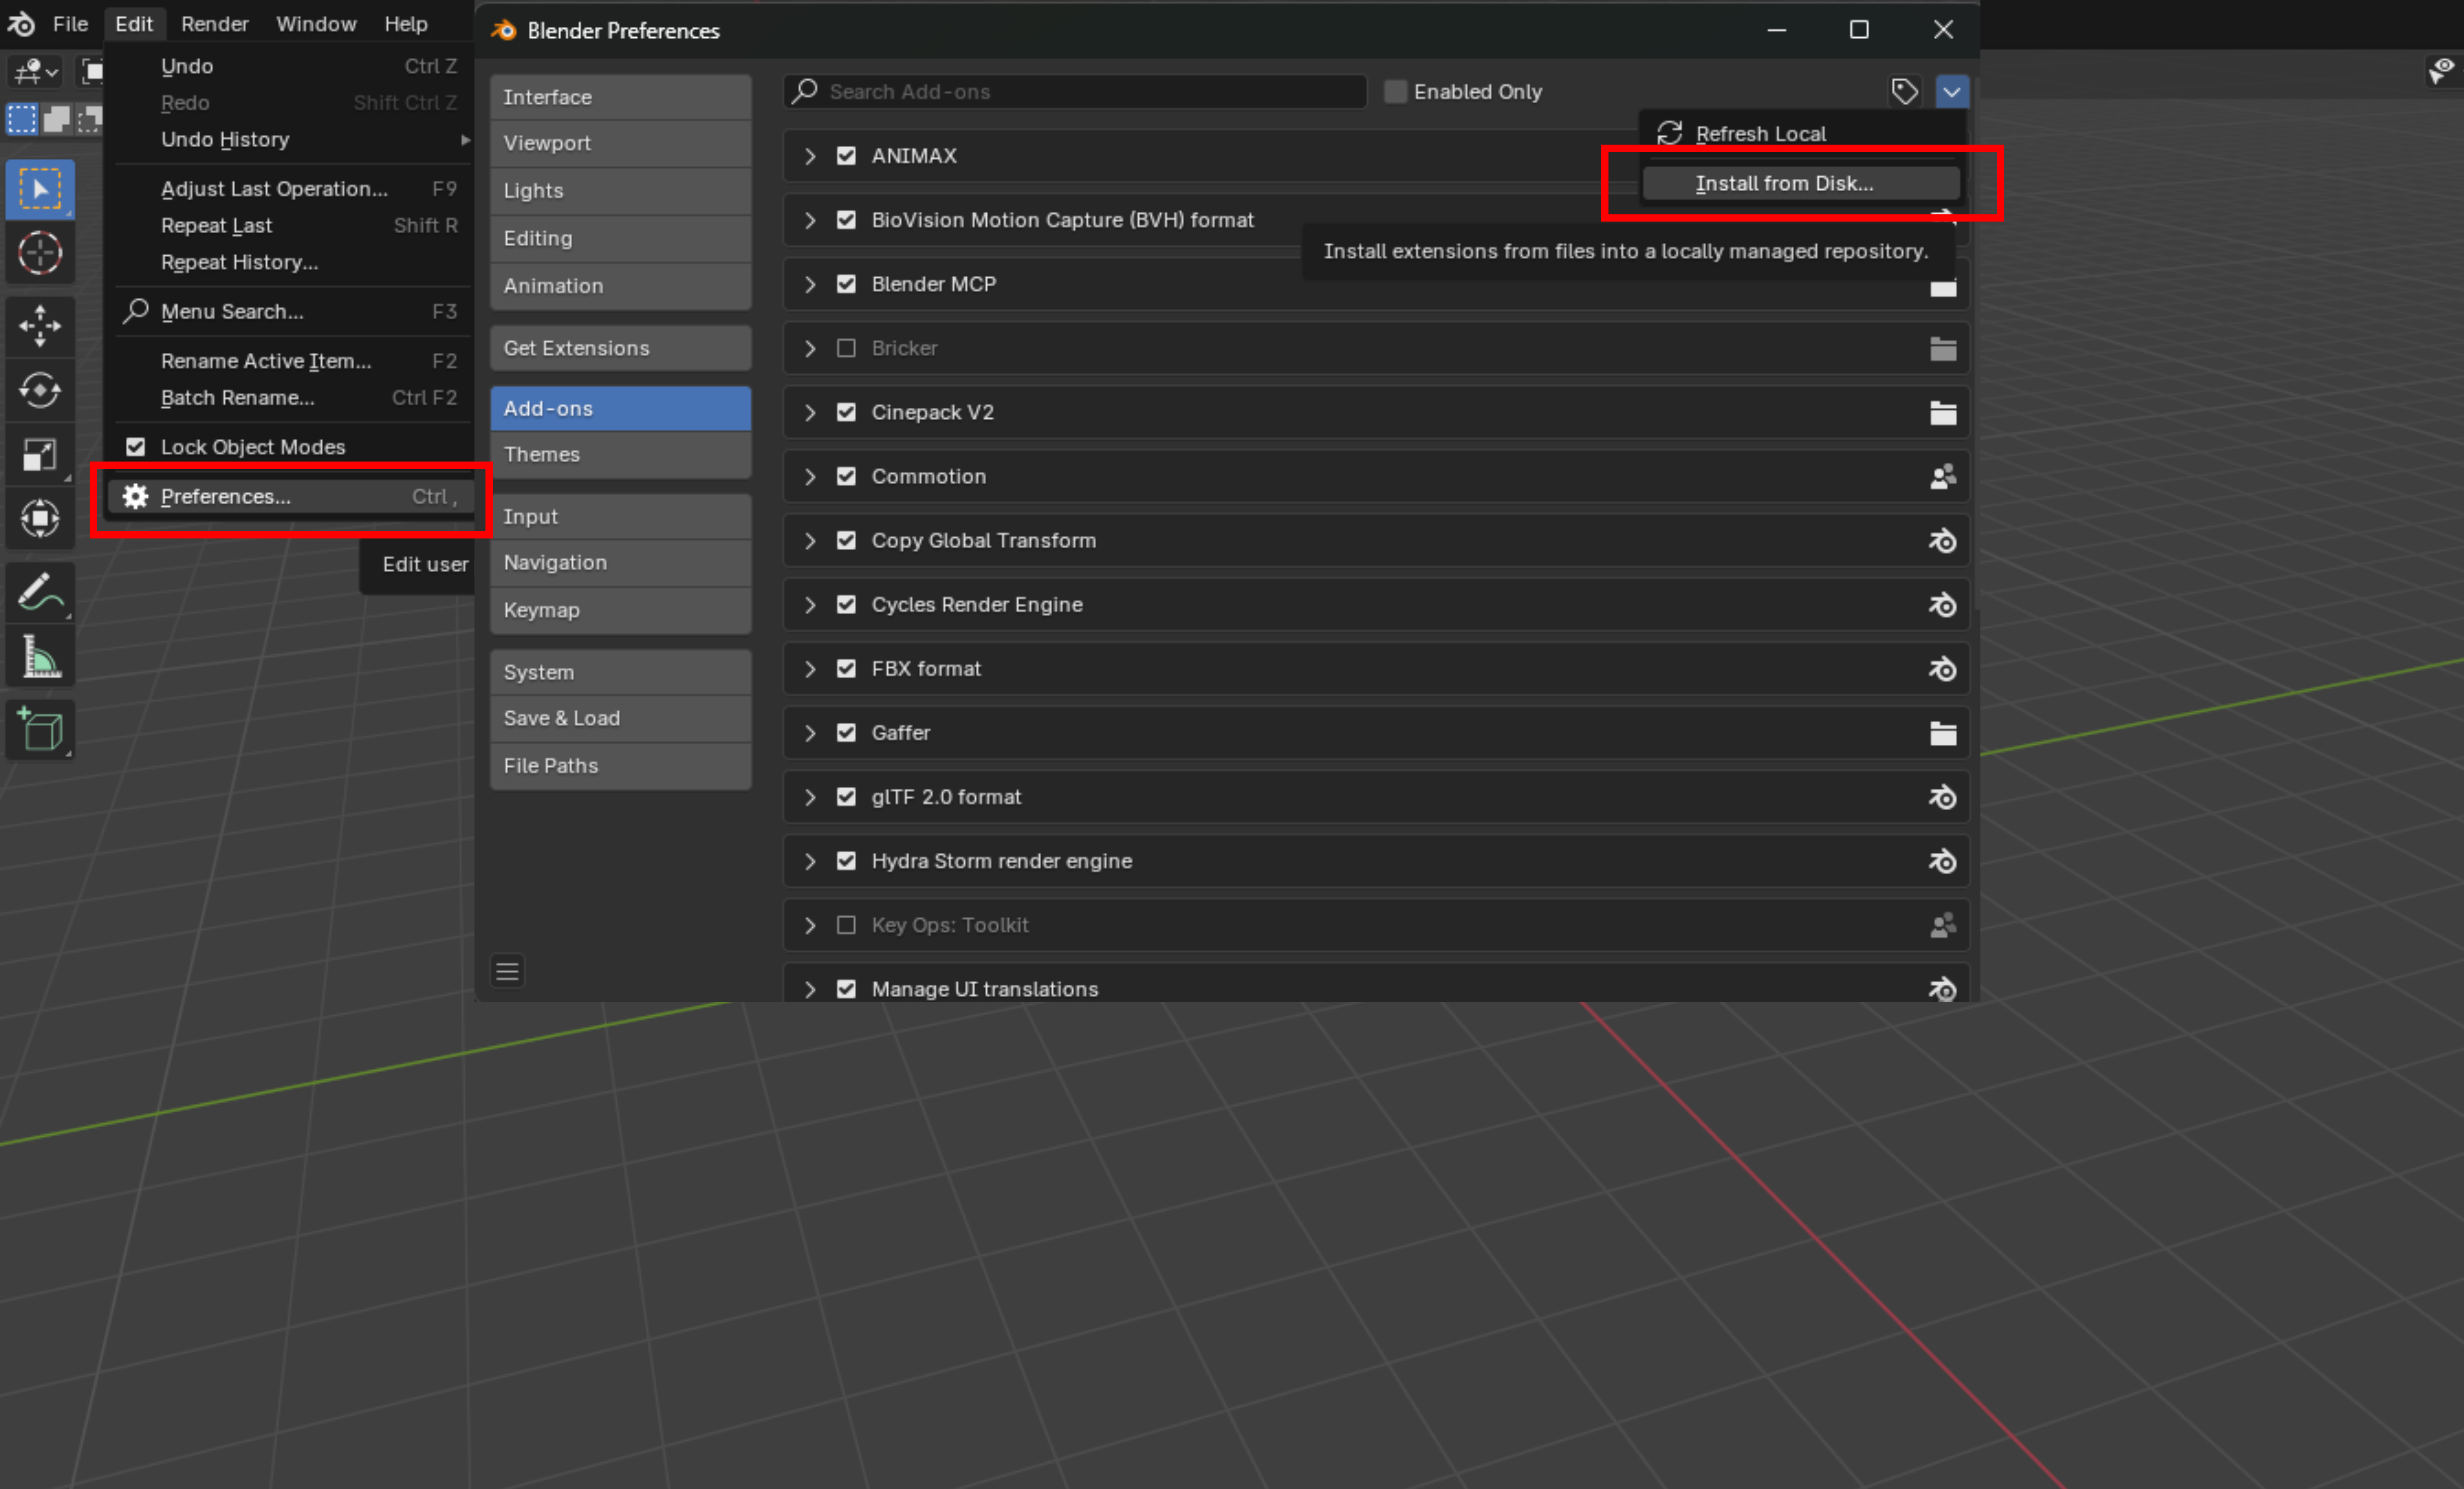Toggle the Enabled Only checkbox
This screenshot has height=1489, width=2464.
pos(1395,91)
